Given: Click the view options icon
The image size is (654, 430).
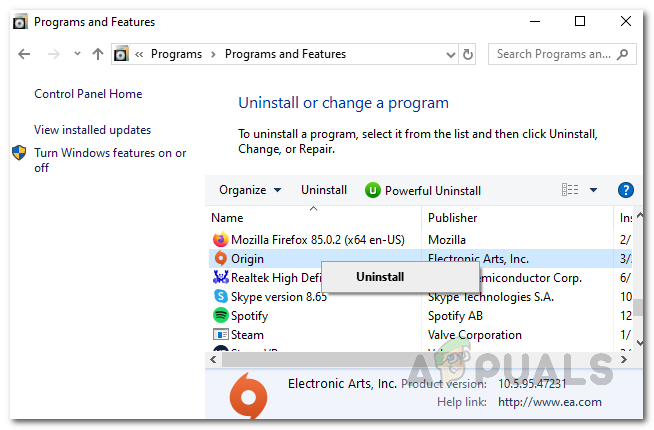Looking at the screenshot, I should [570, 190].
